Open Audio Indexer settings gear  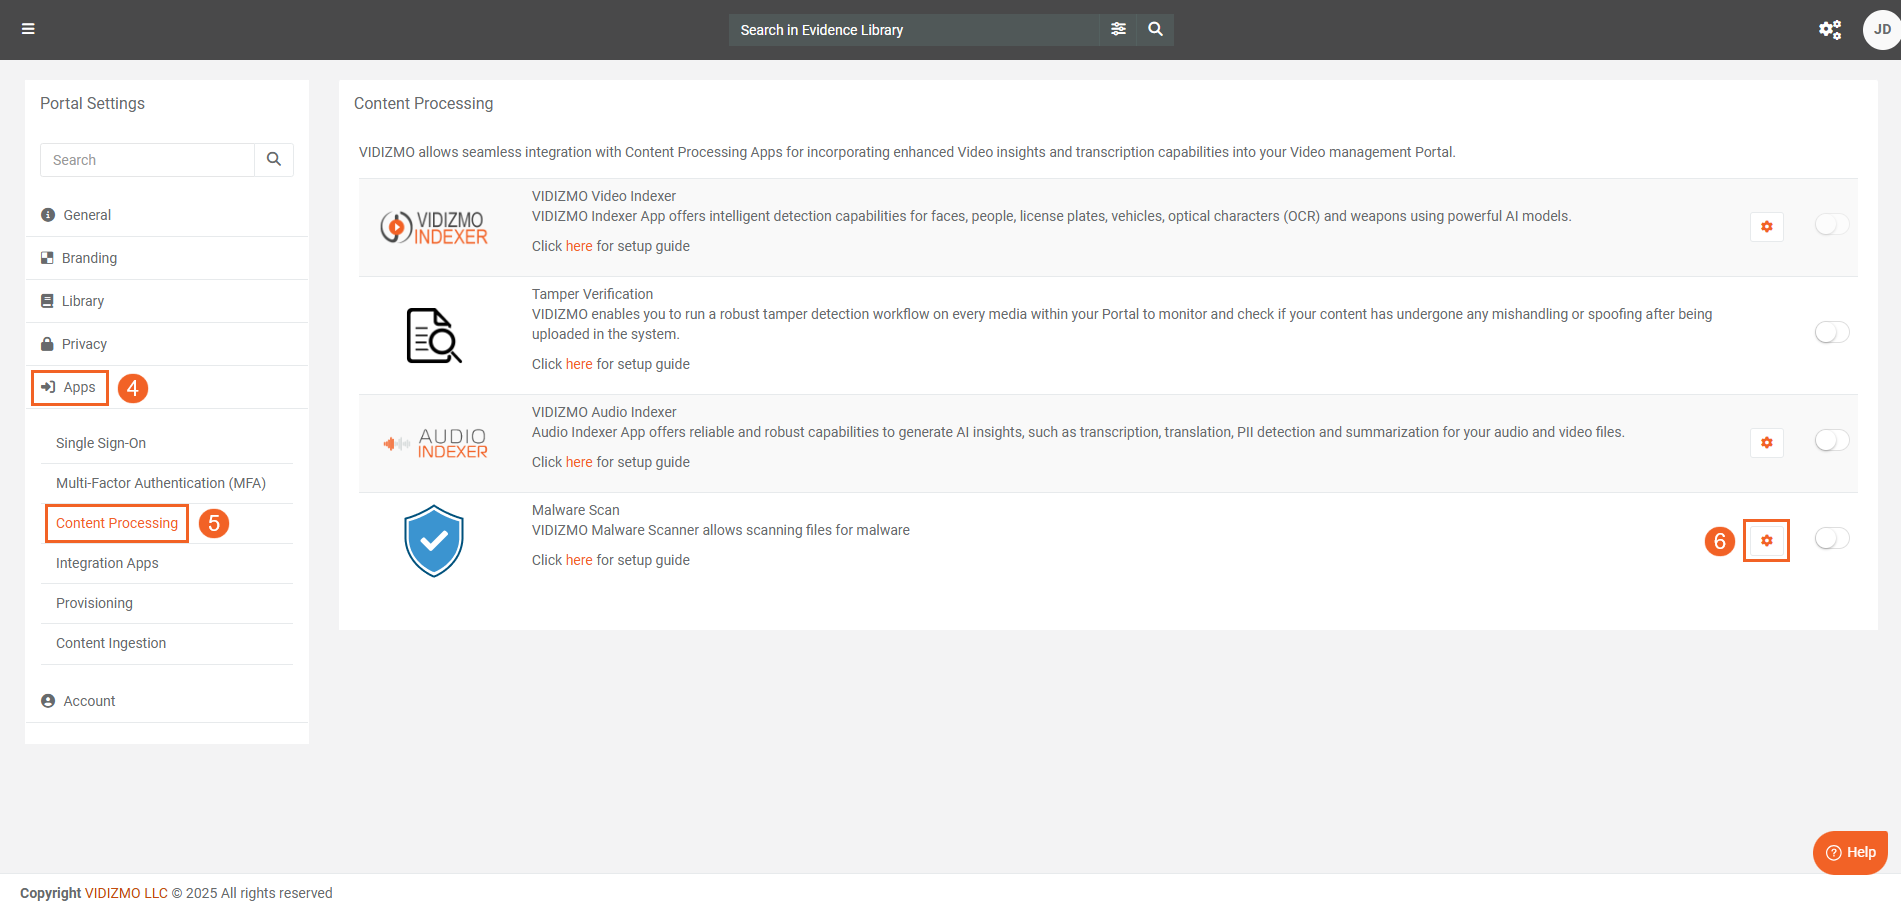[1766, 443]
